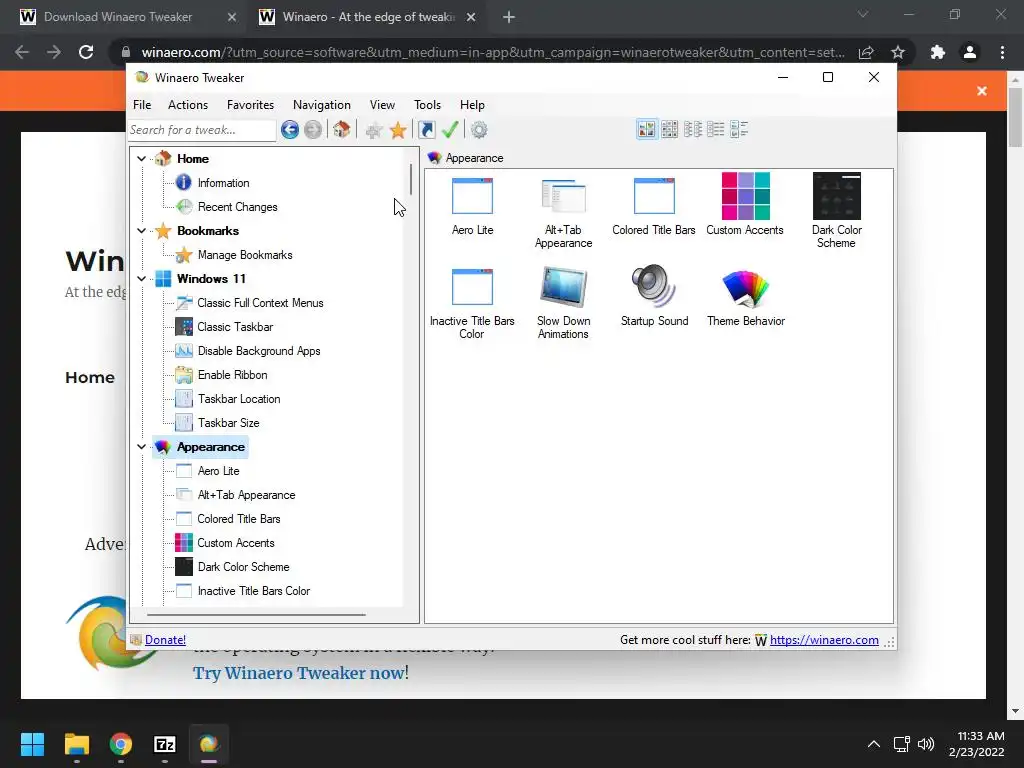This screenshot has height=768, width=1024.
Task: Open the Windows Start menu
Action: [x=32, y=744]
